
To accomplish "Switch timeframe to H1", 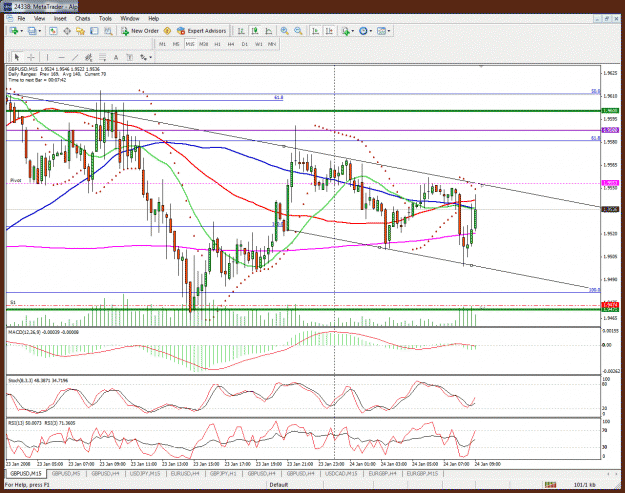I will pos(217,44).
